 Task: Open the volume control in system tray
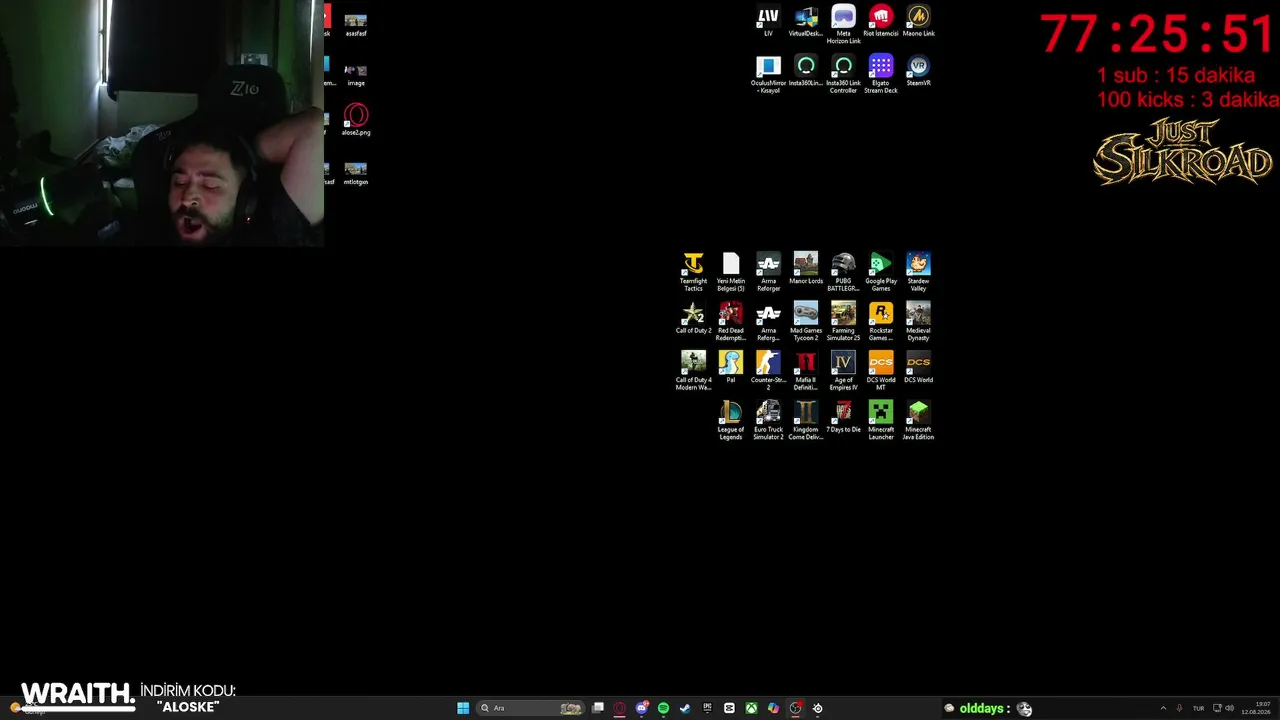[1229, 708]
